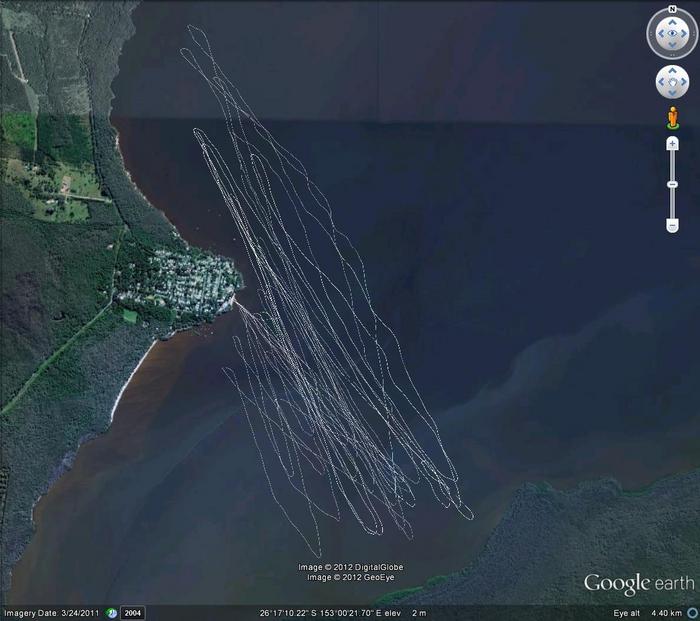Pan map up with Move joystick arrow
The height and width of the screenshot is (621, 700).
[x=672, y=71]
